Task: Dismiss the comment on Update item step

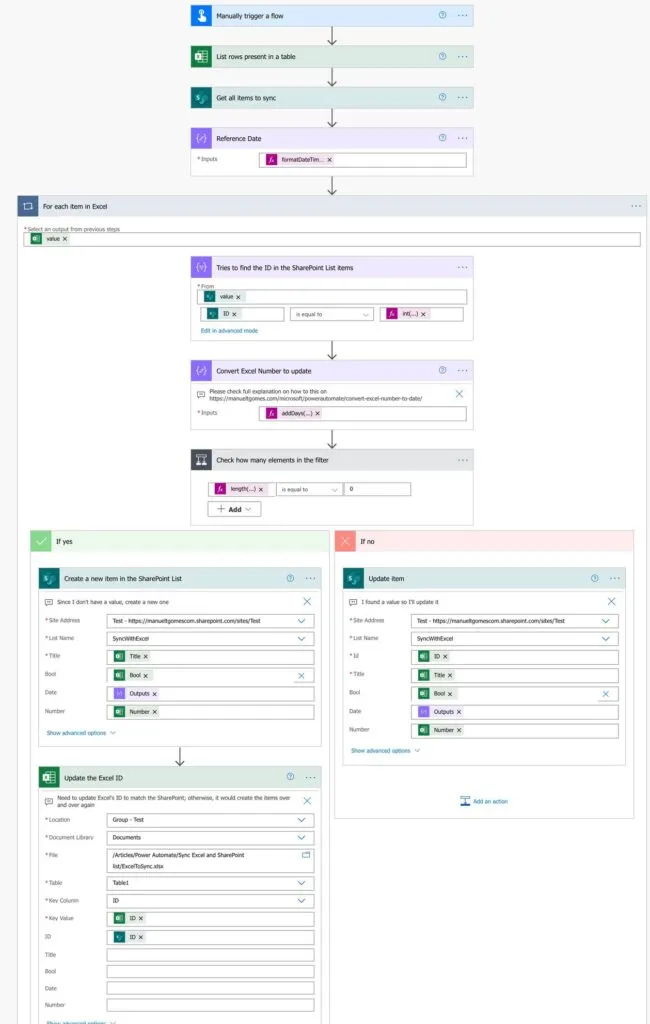Action: (x=611, y=602)
